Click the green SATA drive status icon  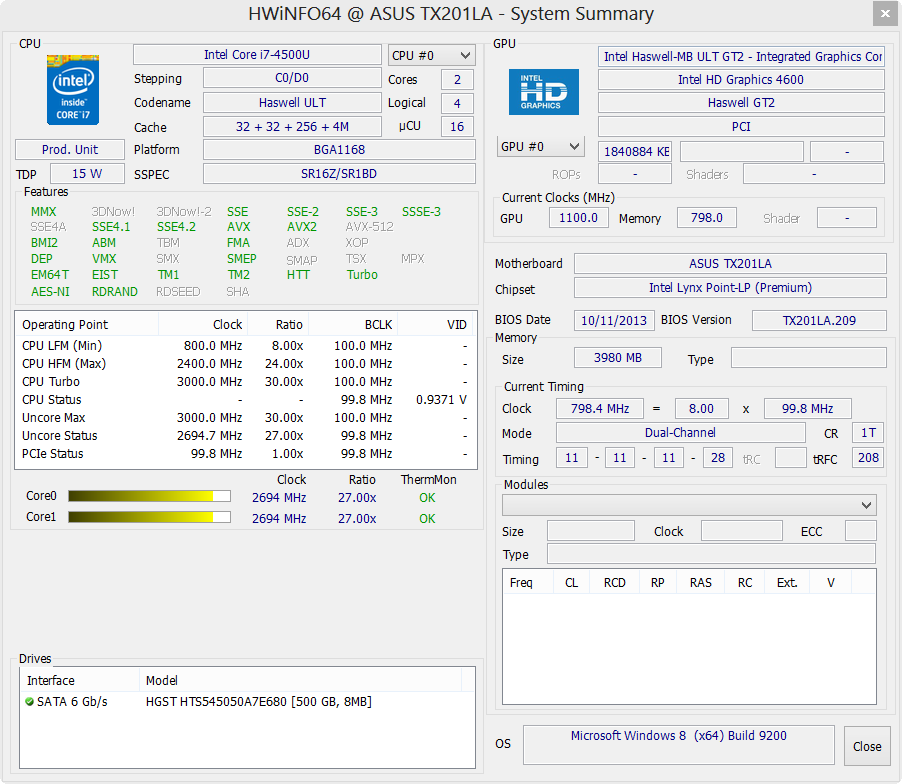pyautogui.click(x=29, y=701)
